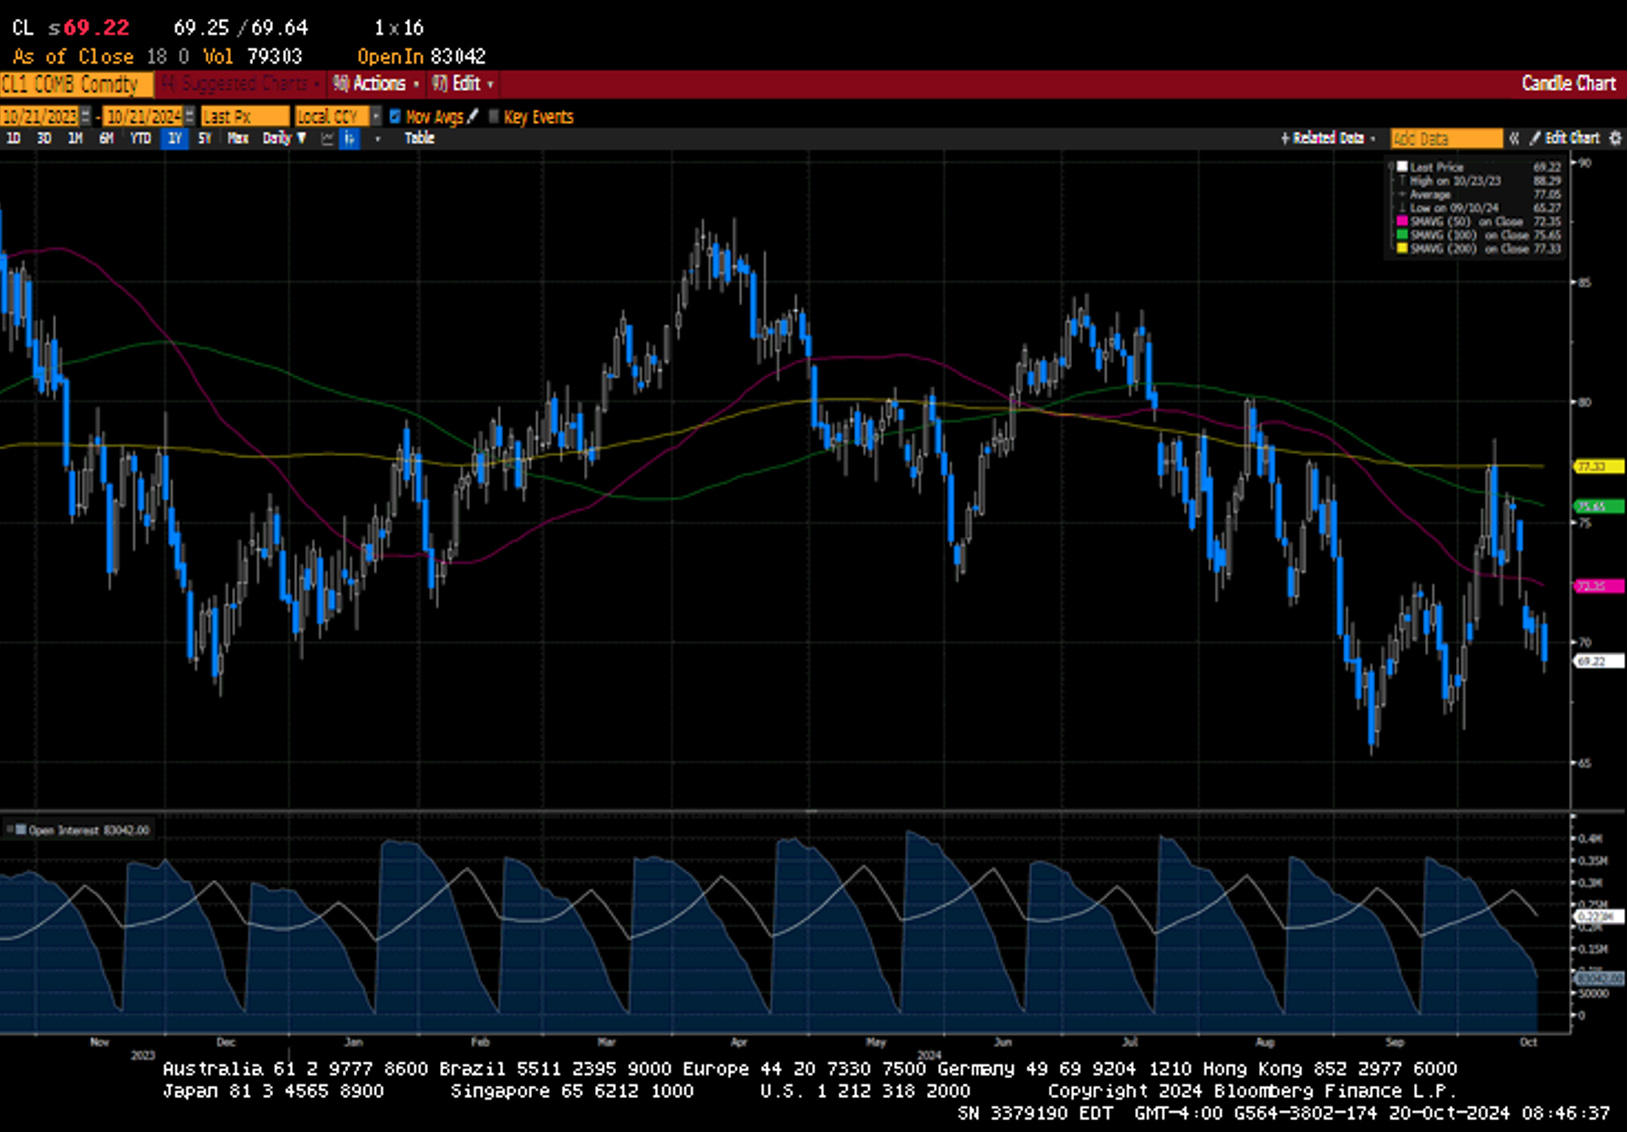Select the 5Y time range button
Viewport: 1628px width, 1132px height.
tap(205, 139)
